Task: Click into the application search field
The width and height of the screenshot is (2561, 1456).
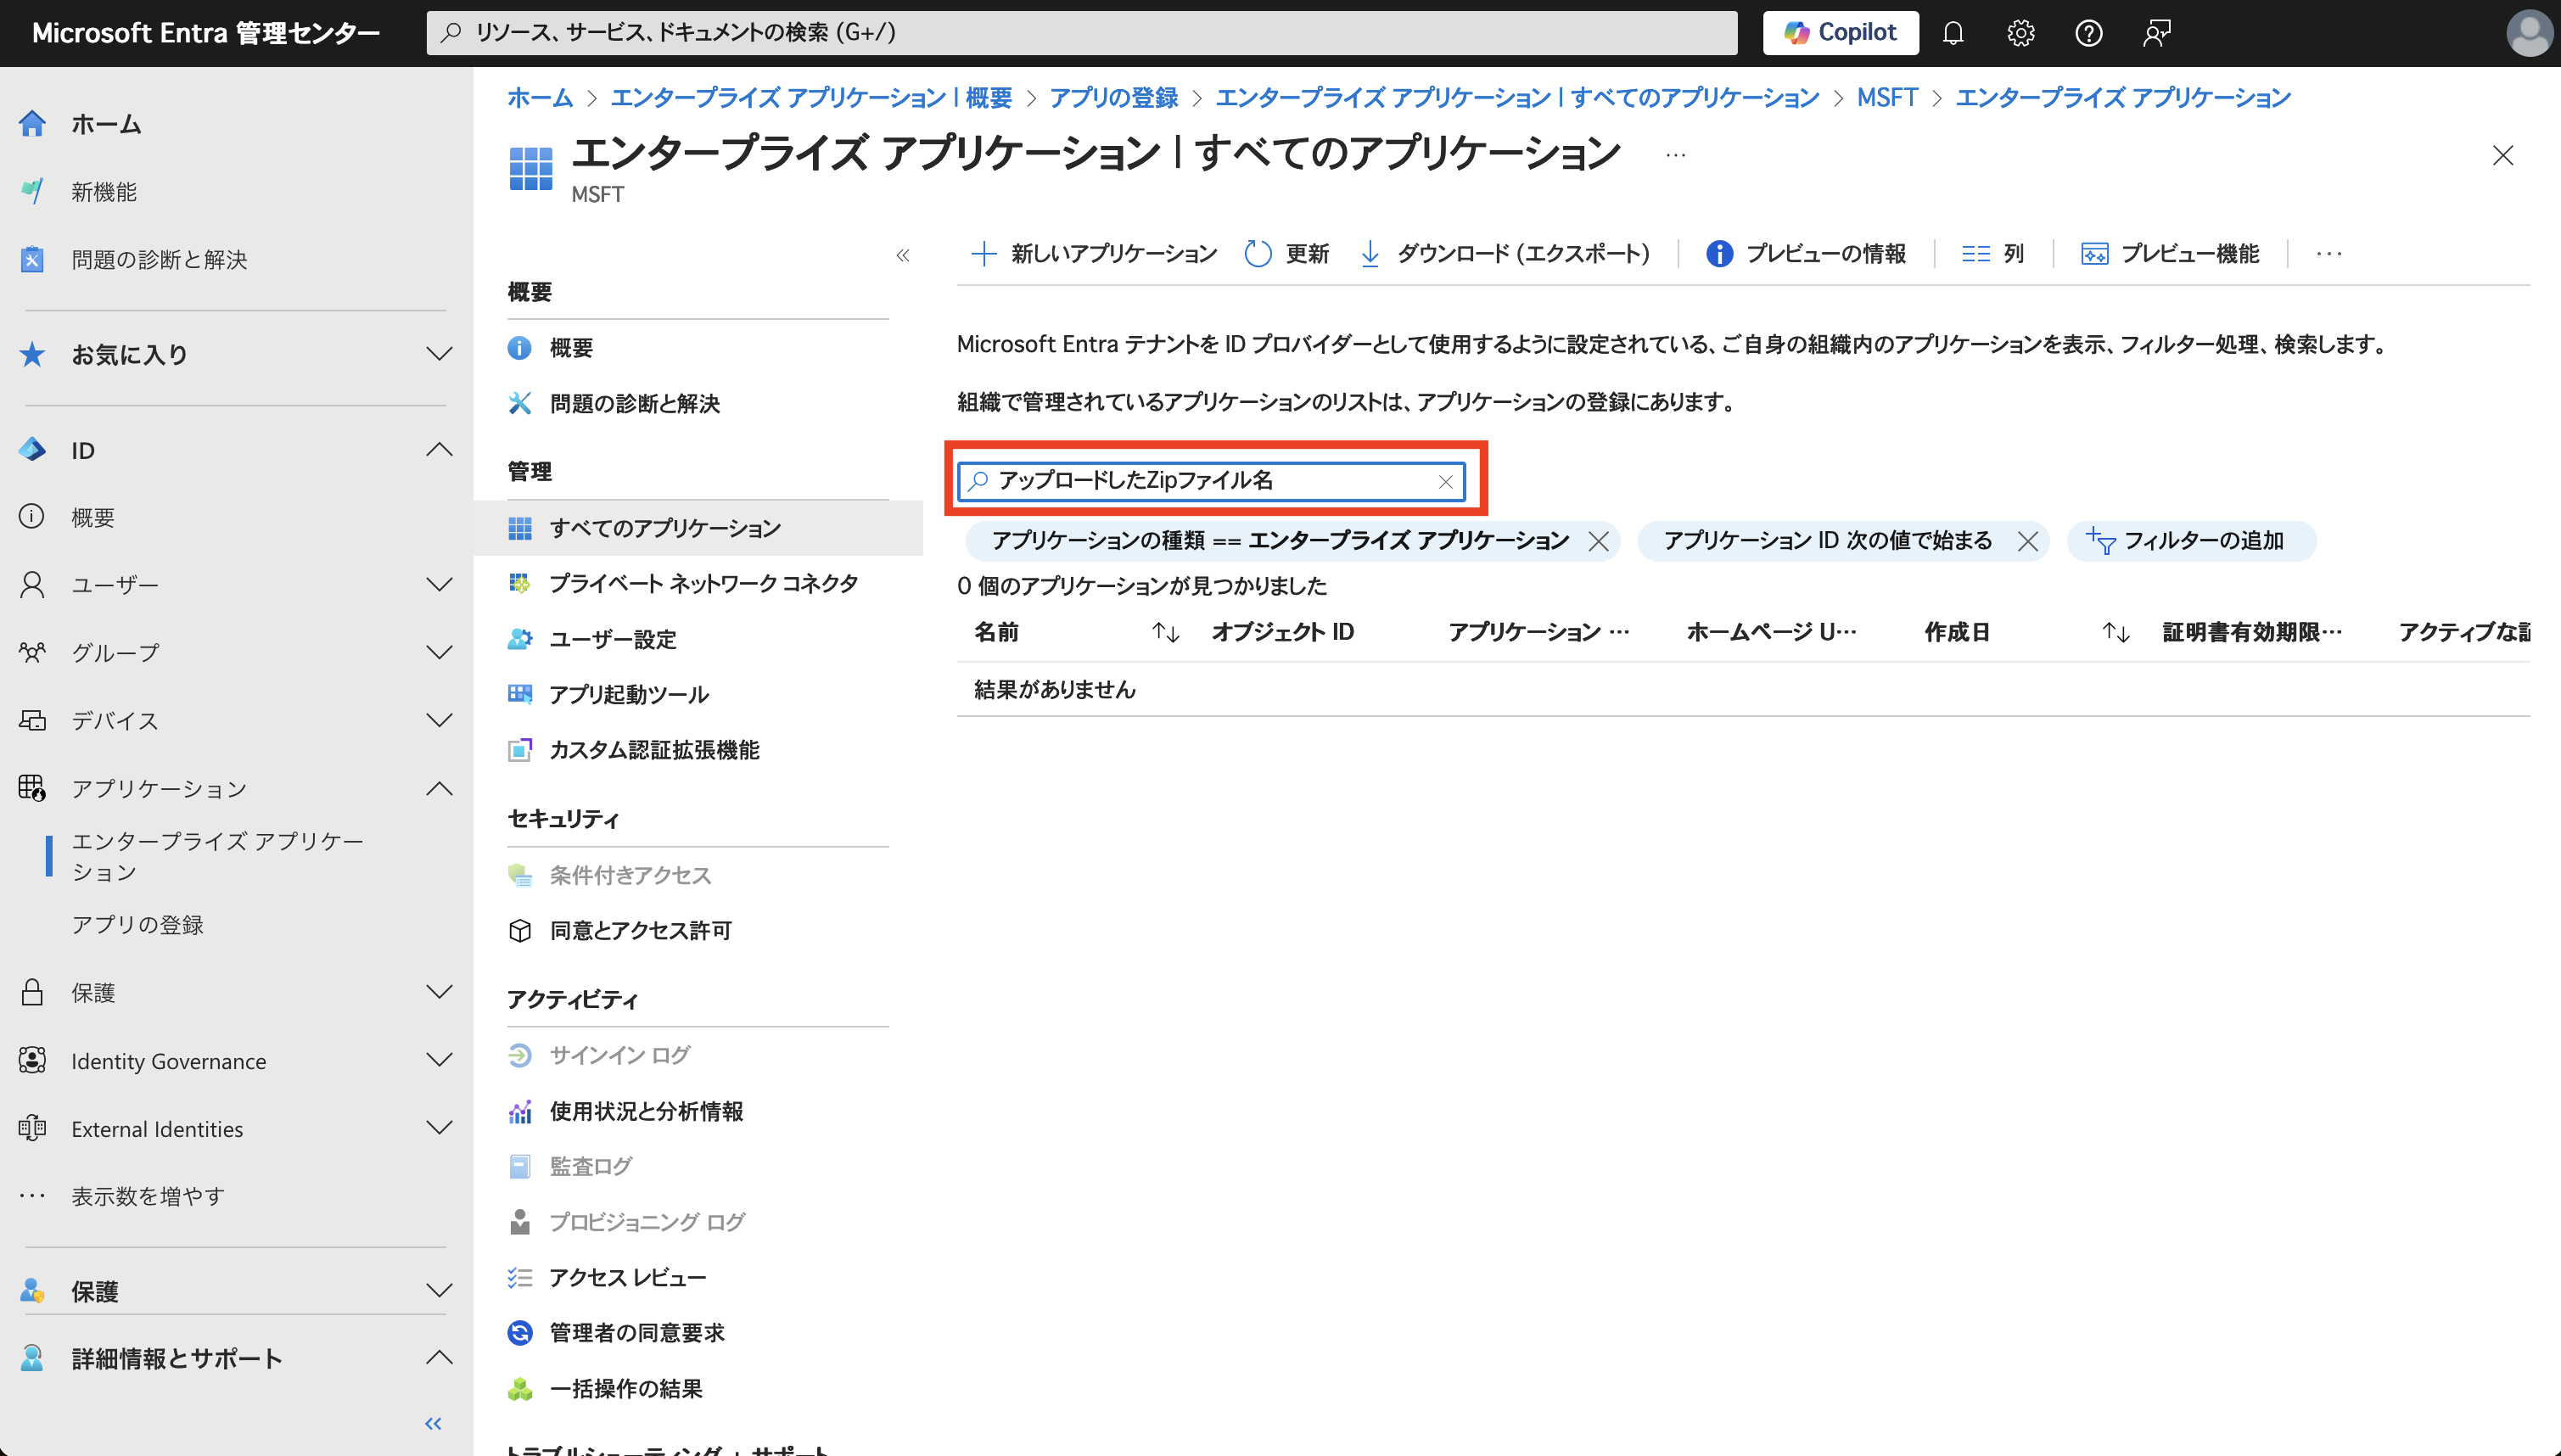Action: (1211, 481)
